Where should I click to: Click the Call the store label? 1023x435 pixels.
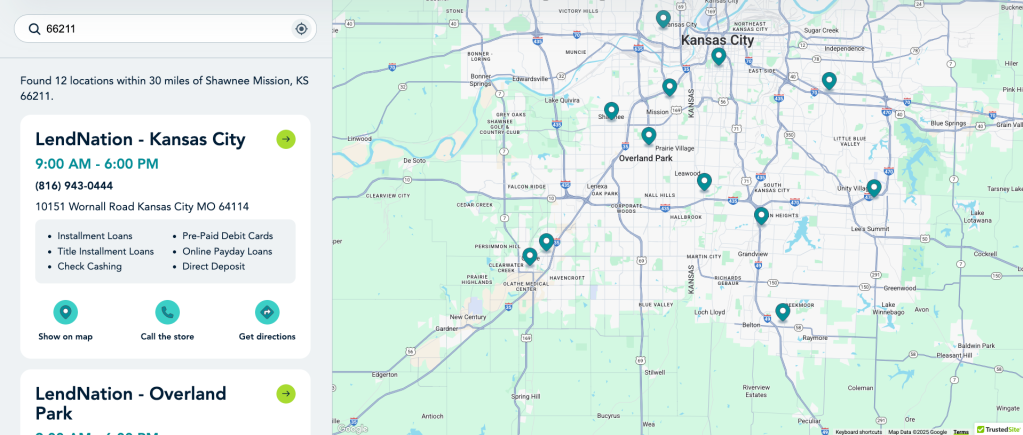coord(167,337)
